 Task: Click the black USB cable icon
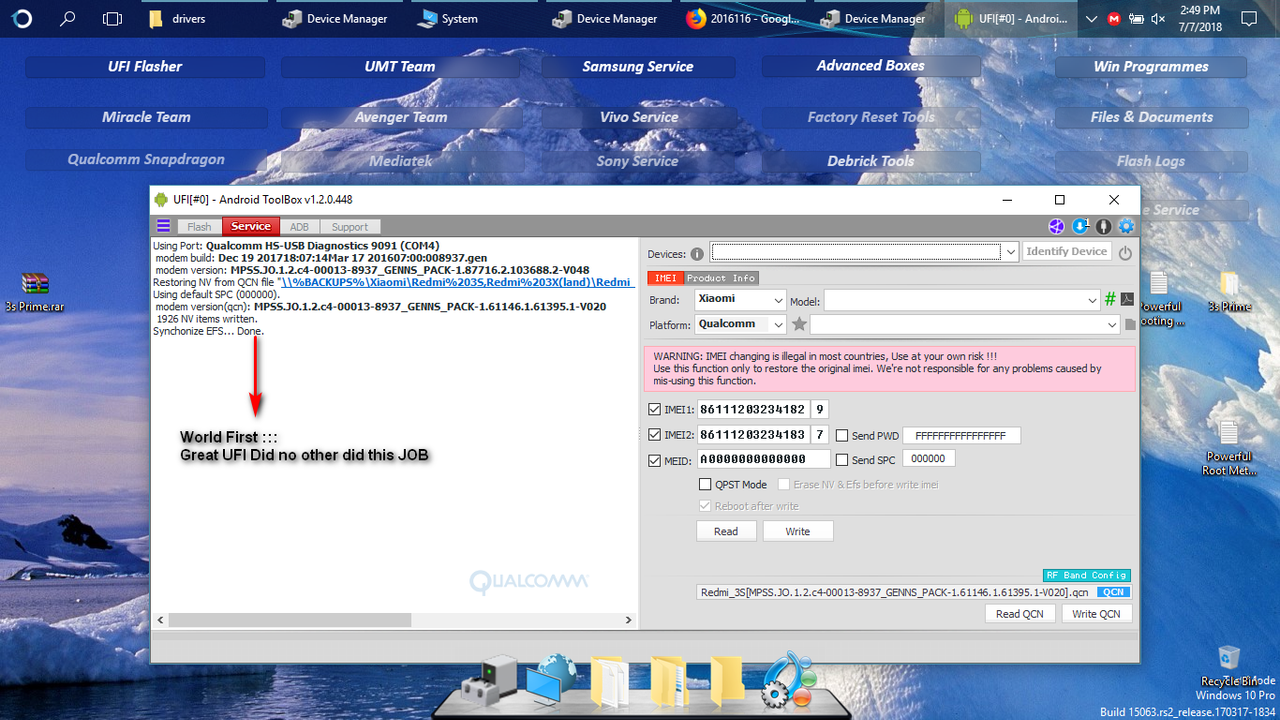coord(1103,227)
